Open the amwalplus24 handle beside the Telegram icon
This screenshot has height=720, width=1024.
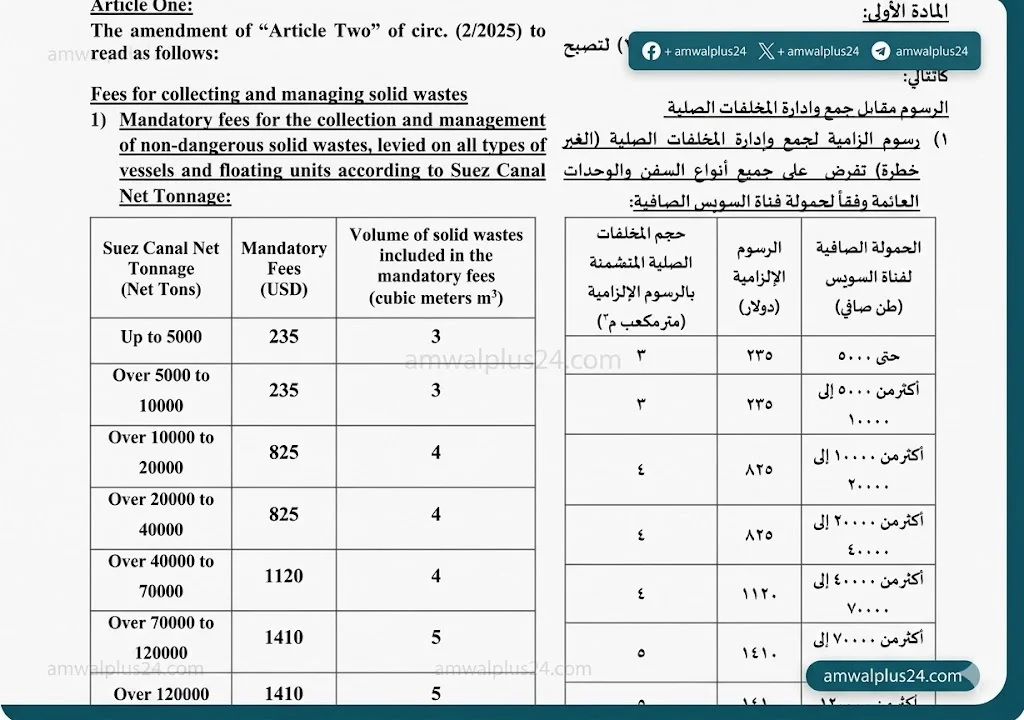click(x=931, y=51)
